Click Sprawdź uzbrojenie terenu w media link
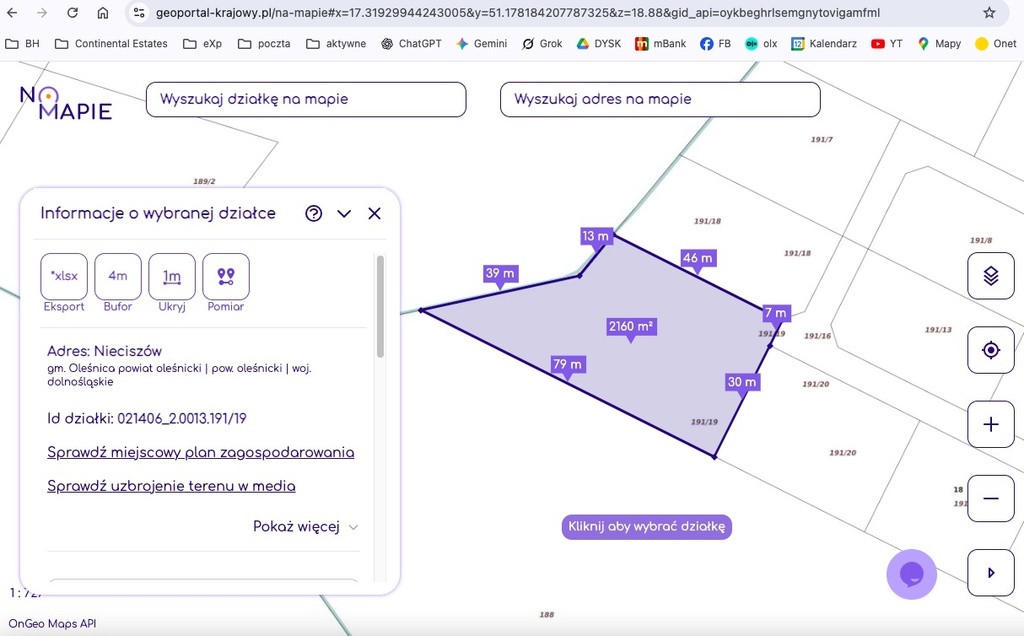1024x636 pixels. point(171,486)
